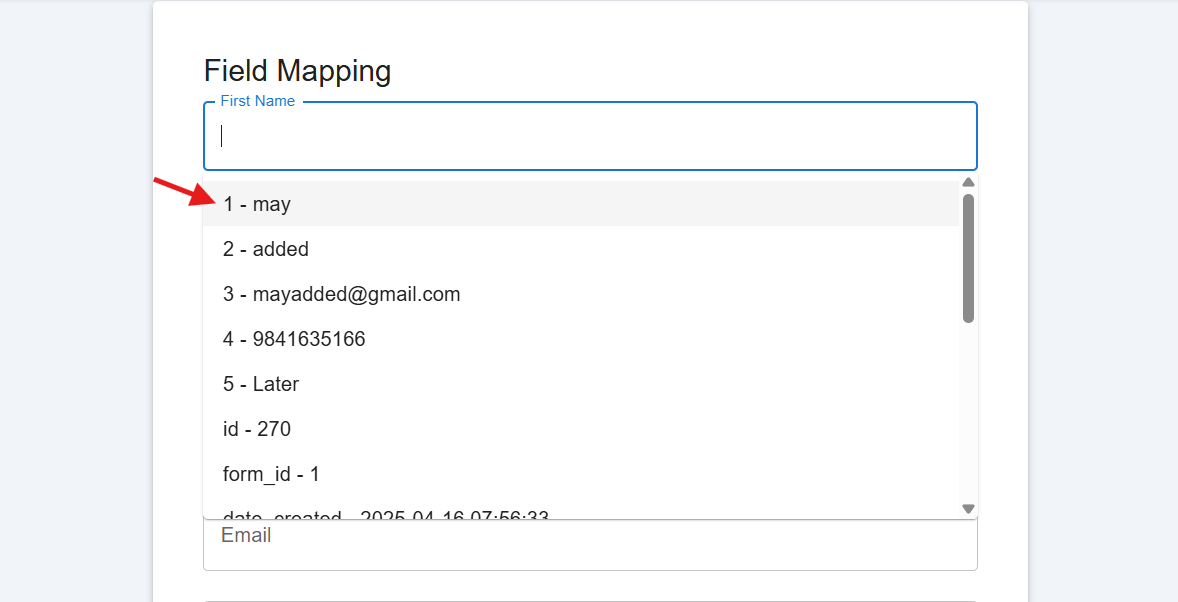Screen dimensions: 1178x602
Task: Choose the "5 - Later" option
Action: click(x=581, y=384)
